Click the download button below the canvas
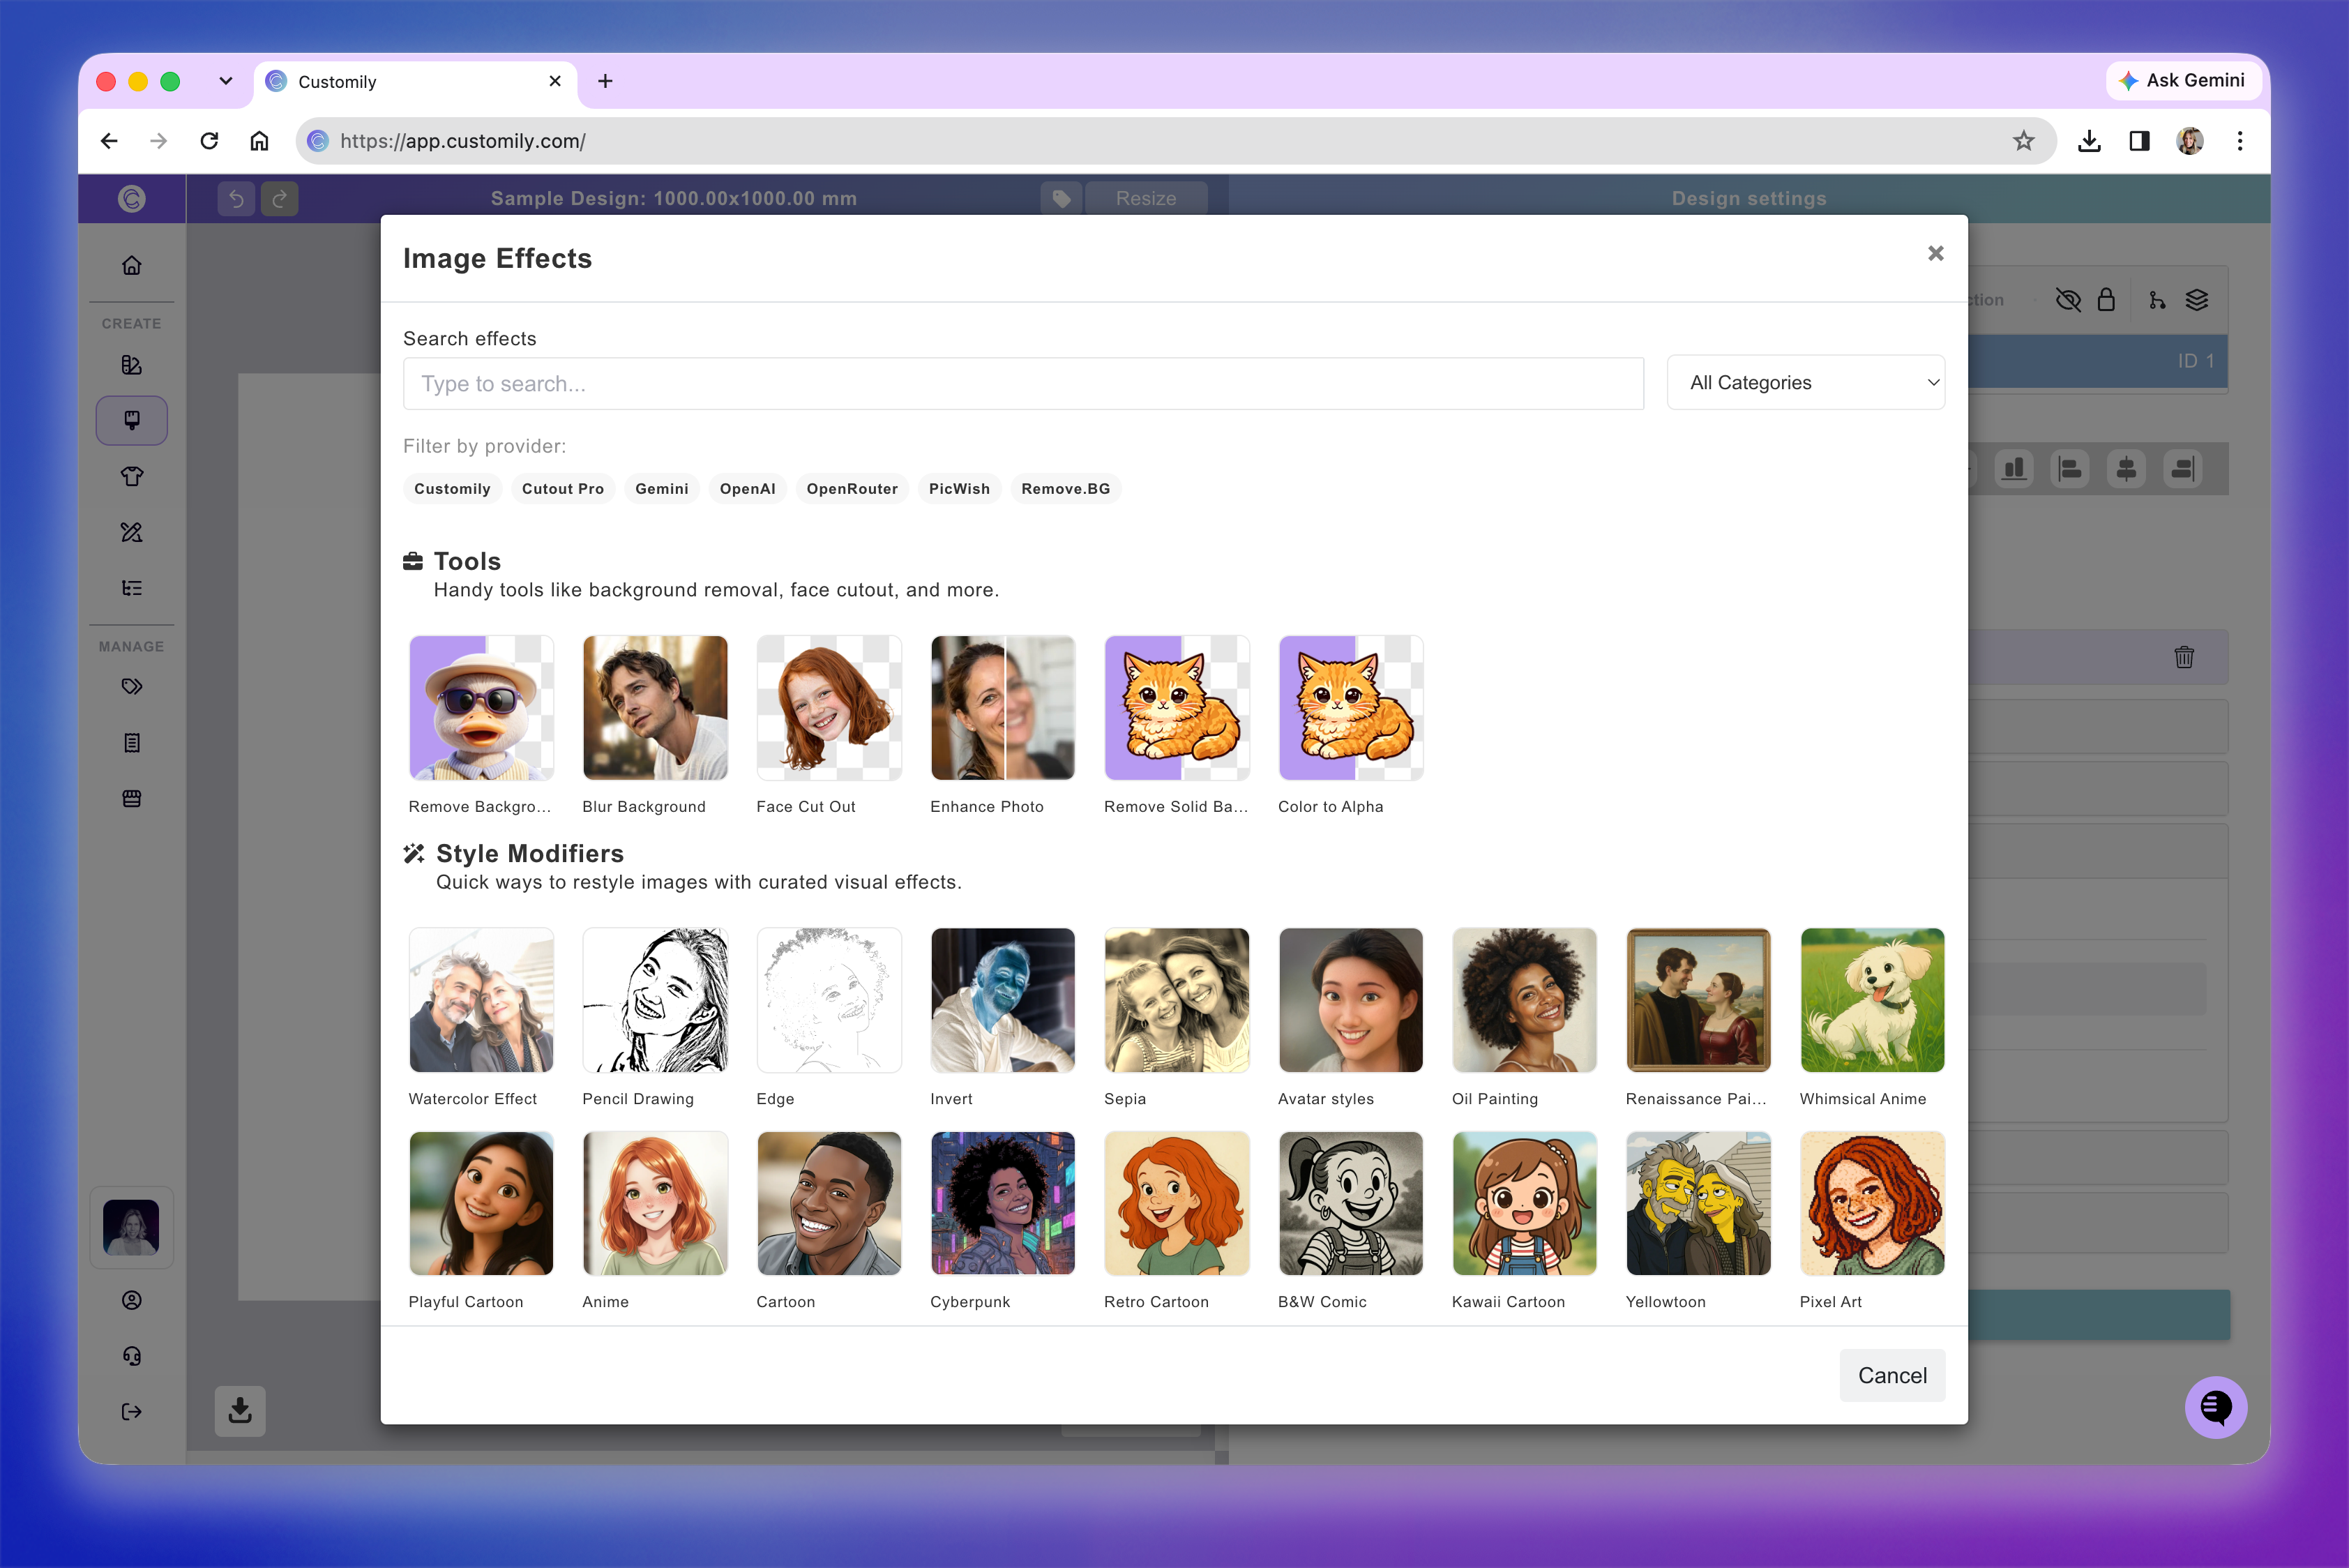2349x1568 pixels. tap(240, 1411)
